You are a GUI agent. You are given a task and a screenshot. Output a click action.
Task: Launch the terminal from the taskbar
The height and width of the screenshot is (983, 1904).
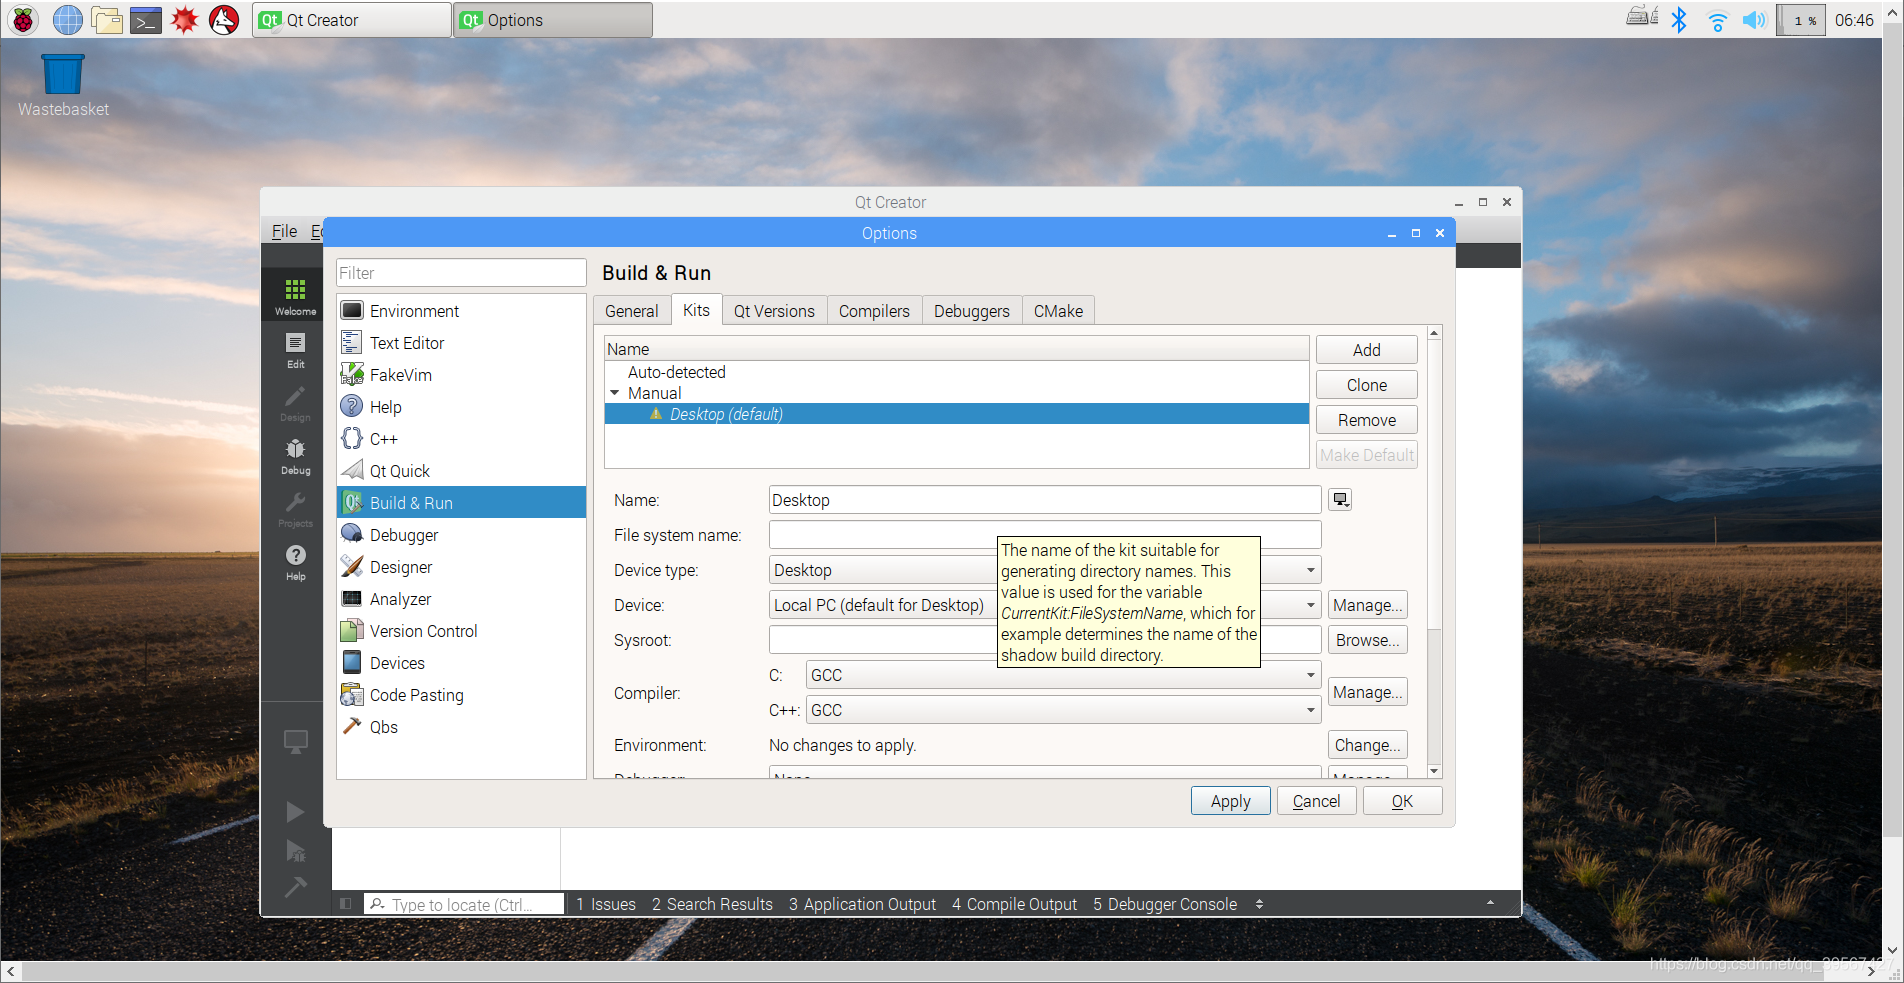[x=146, y=20]
